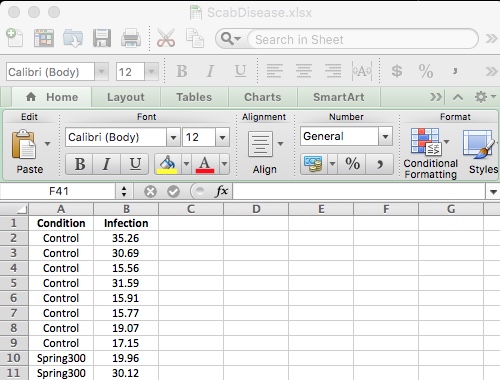500x380 pixels.
Task: Open Conditional Formatting
Action: coord(430,154)
